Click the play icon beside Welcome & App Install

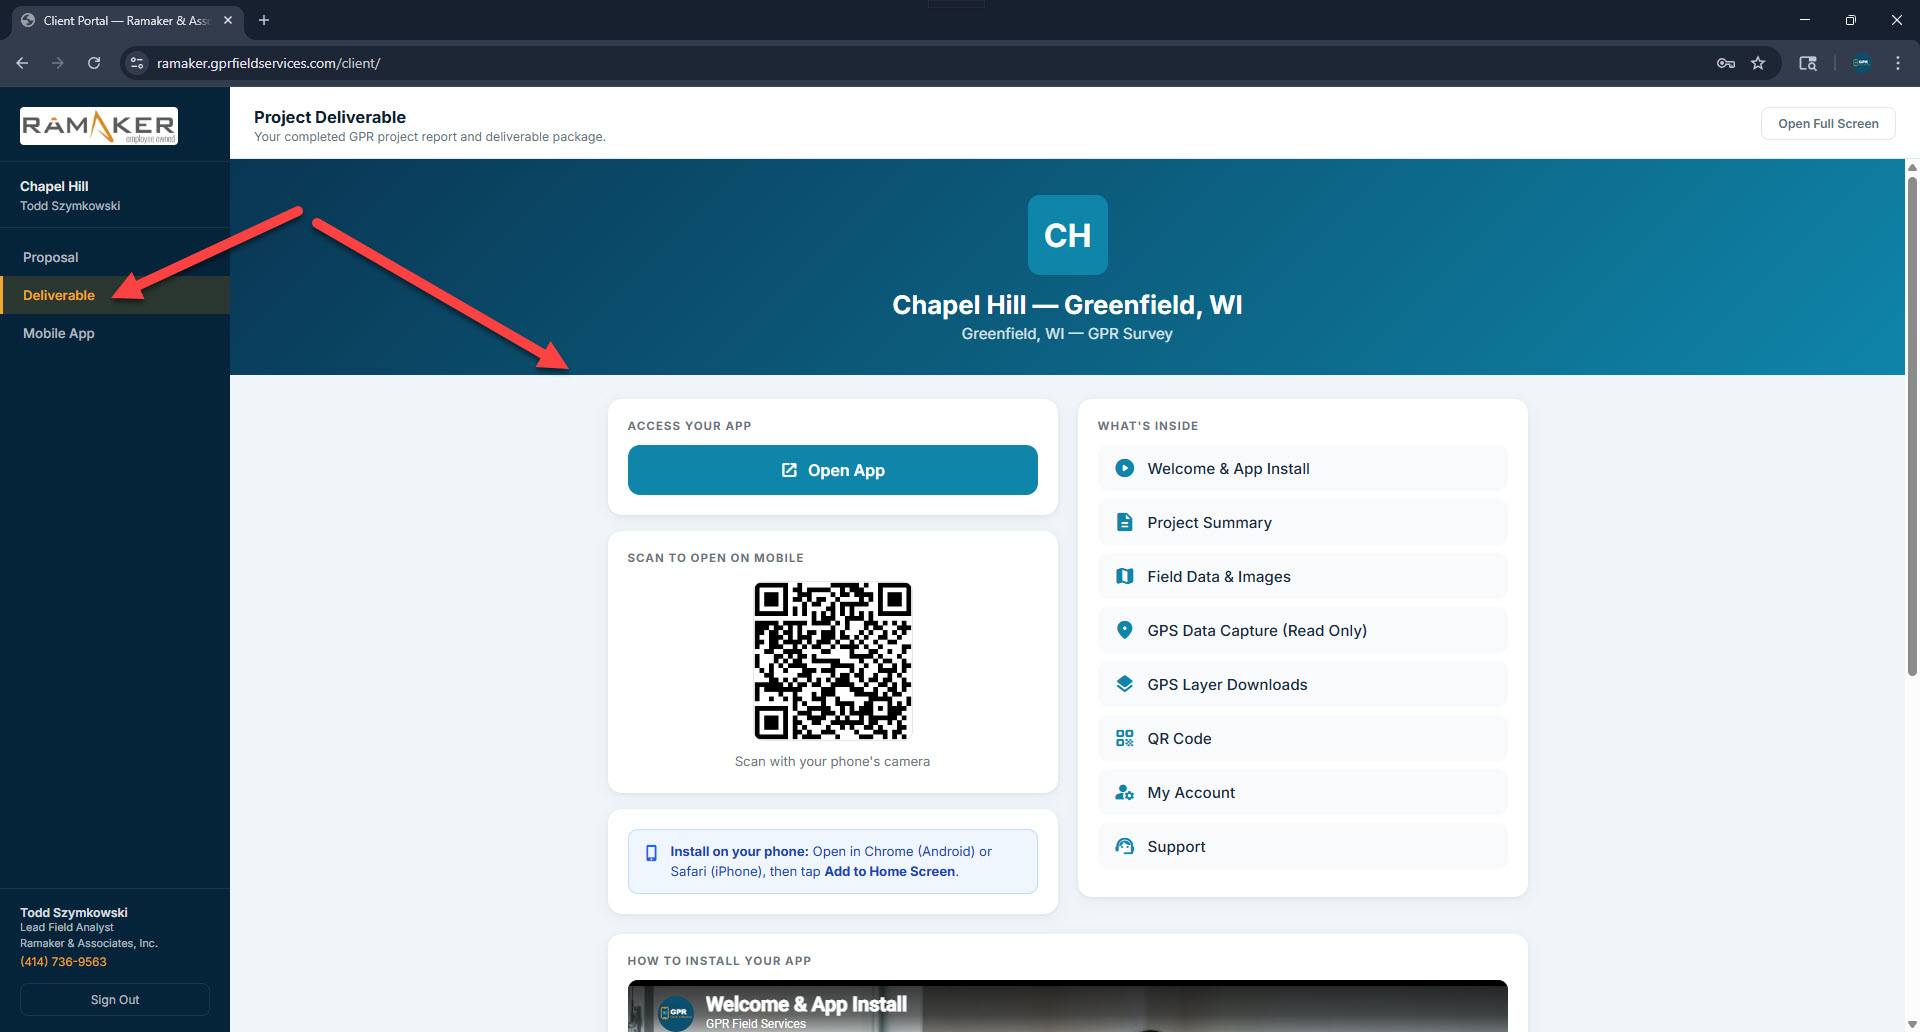click(1124, 468)
